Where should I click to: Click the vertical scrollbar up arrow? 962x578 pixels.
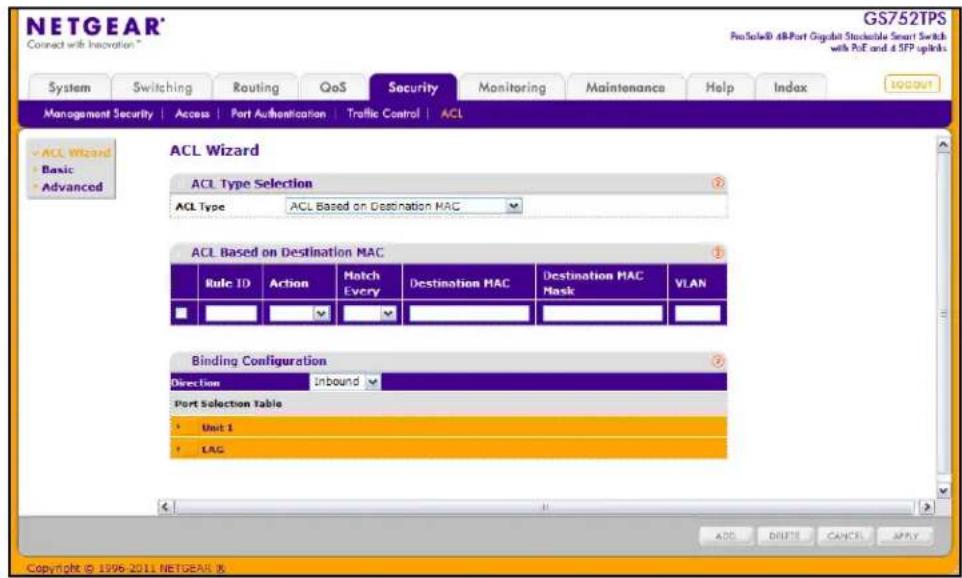click(944, 145)
